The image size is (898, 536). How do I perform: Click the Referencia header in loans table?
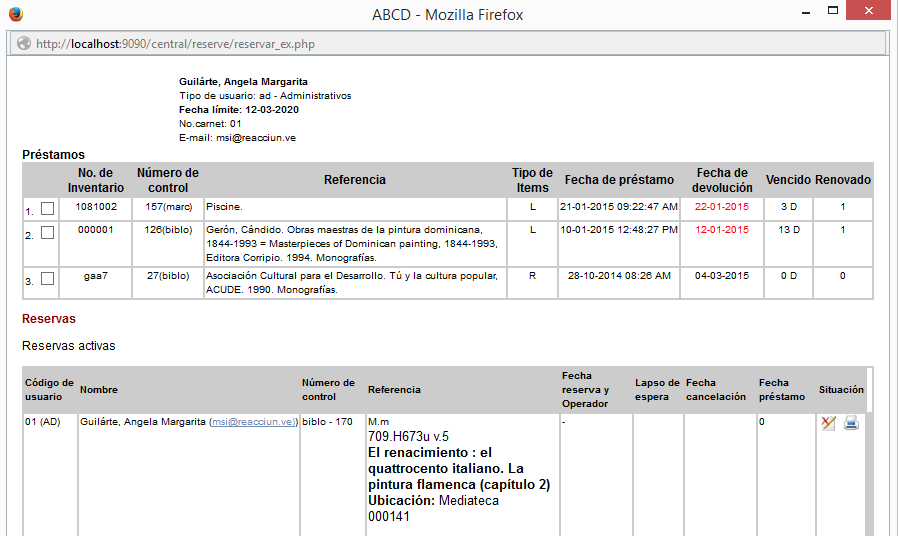(354, 180)
